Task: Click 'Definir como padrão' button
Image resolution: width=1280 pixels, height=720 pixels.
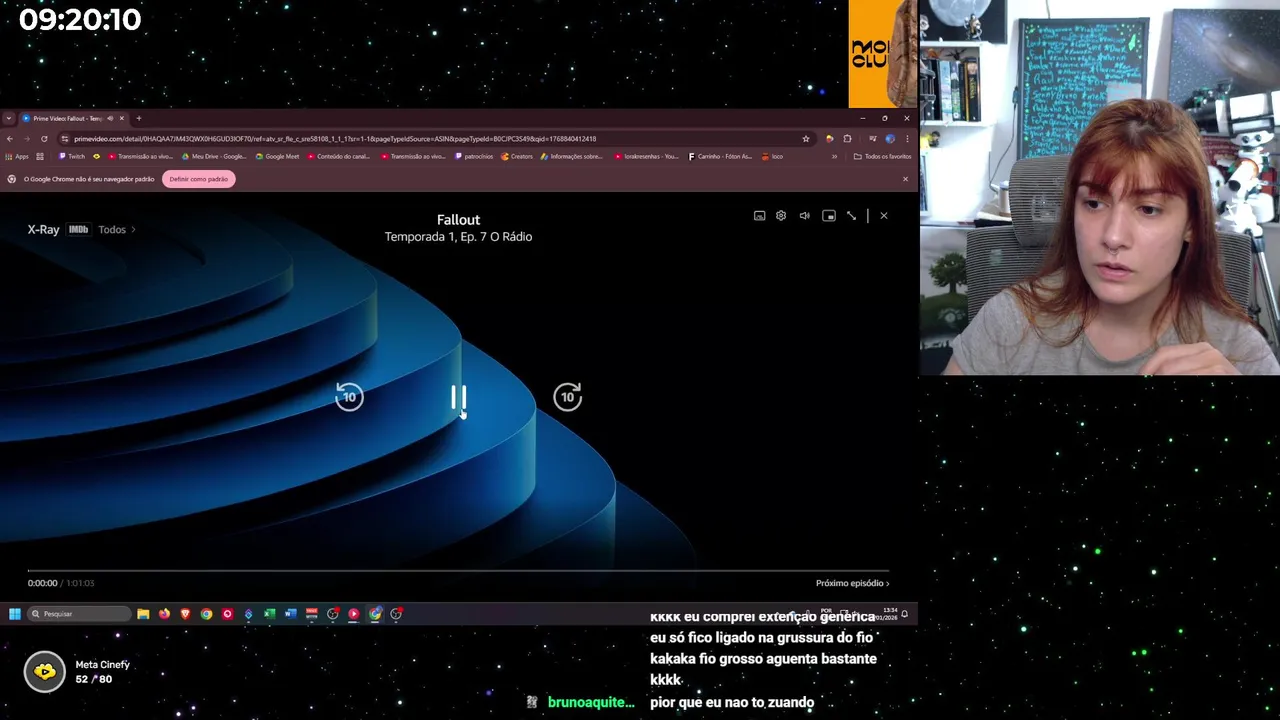Action: point(199,179)
